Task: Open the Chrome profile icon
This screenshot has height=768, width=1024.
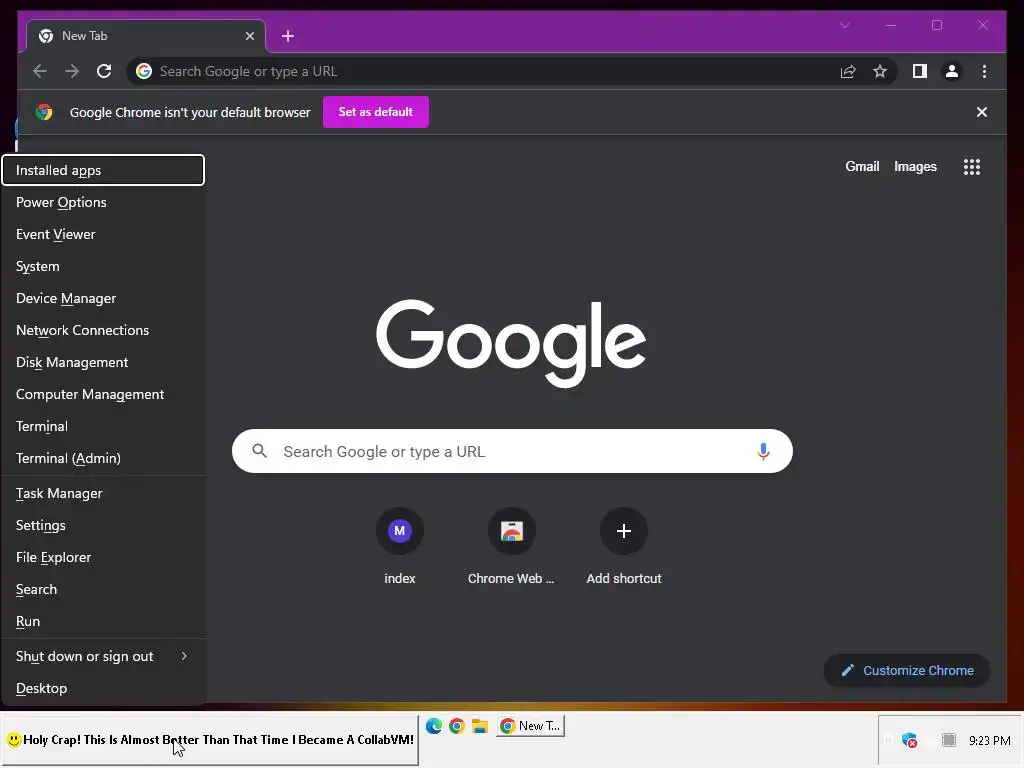Action: coord(952,71)
